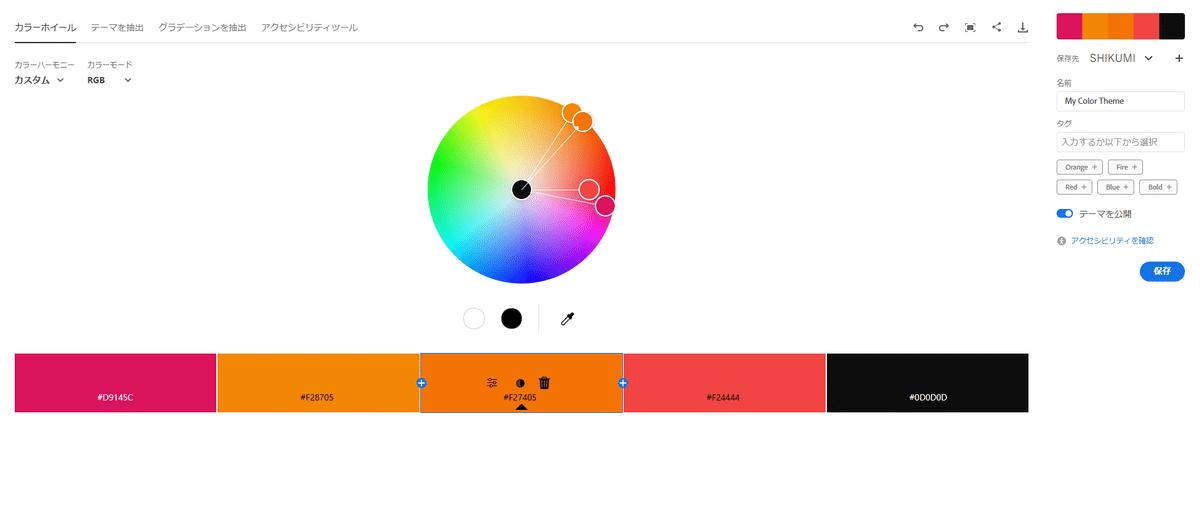1200x515 pixels.
Task: Click topmost orange handle on color wheel
Action: point(571,112)
